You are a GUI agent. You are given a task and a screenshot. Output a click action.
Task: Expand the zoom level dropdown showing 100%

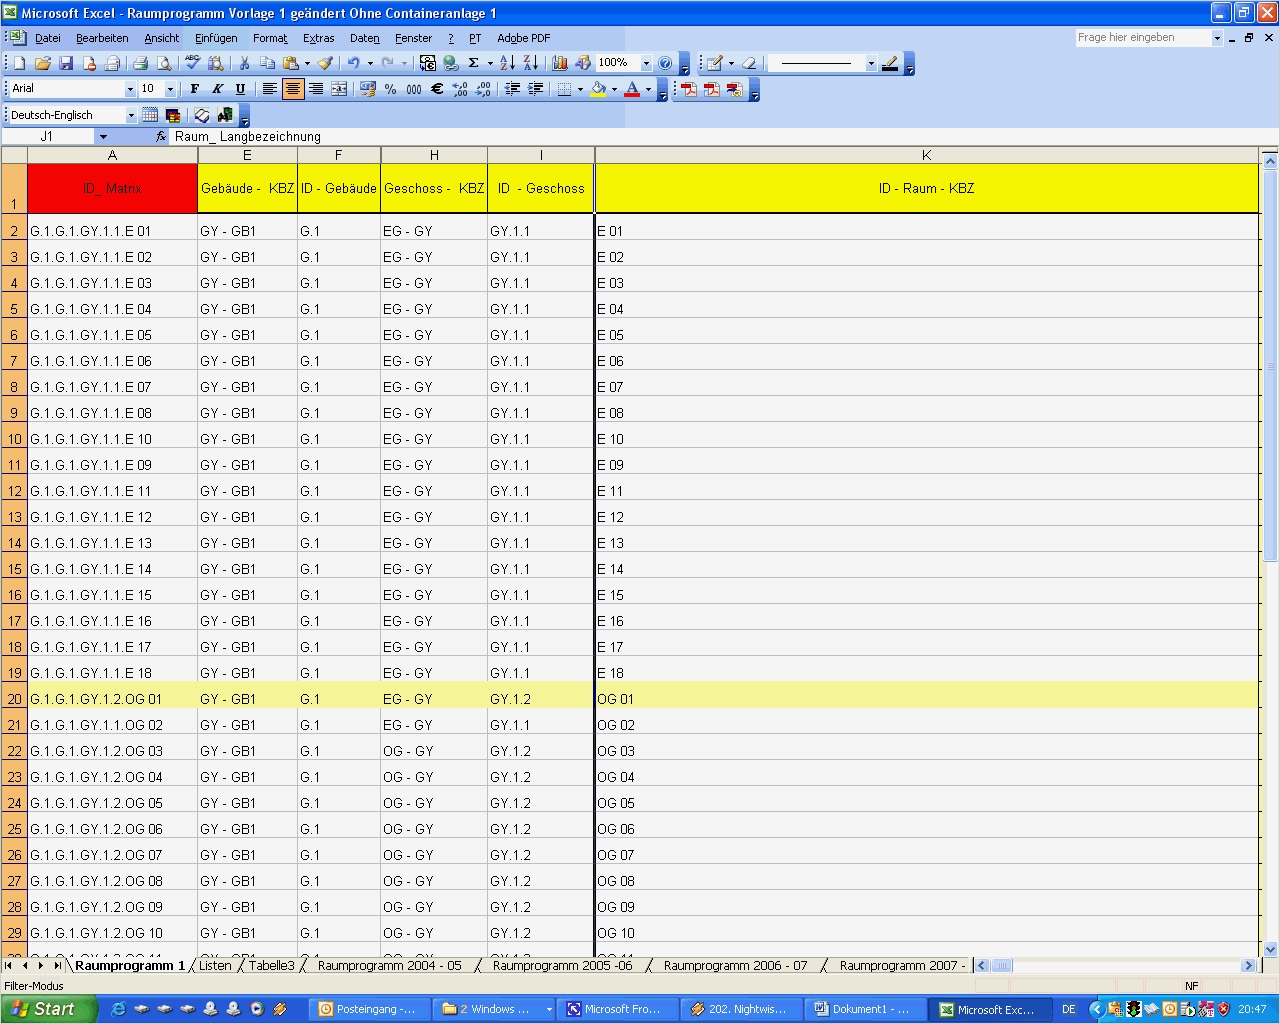coord(646,63)
